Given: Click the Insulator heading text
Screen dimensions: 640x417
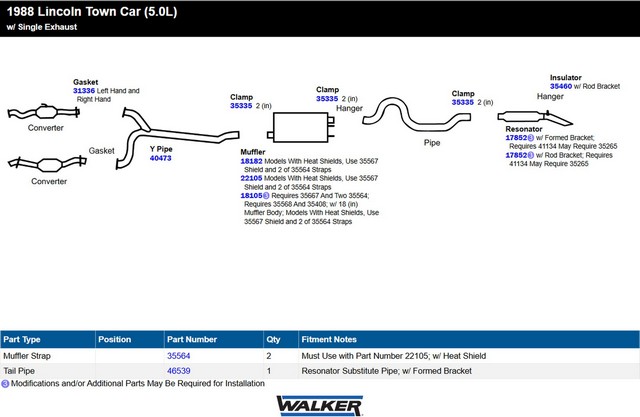Looking at the screenshot, I should [565, 78].
